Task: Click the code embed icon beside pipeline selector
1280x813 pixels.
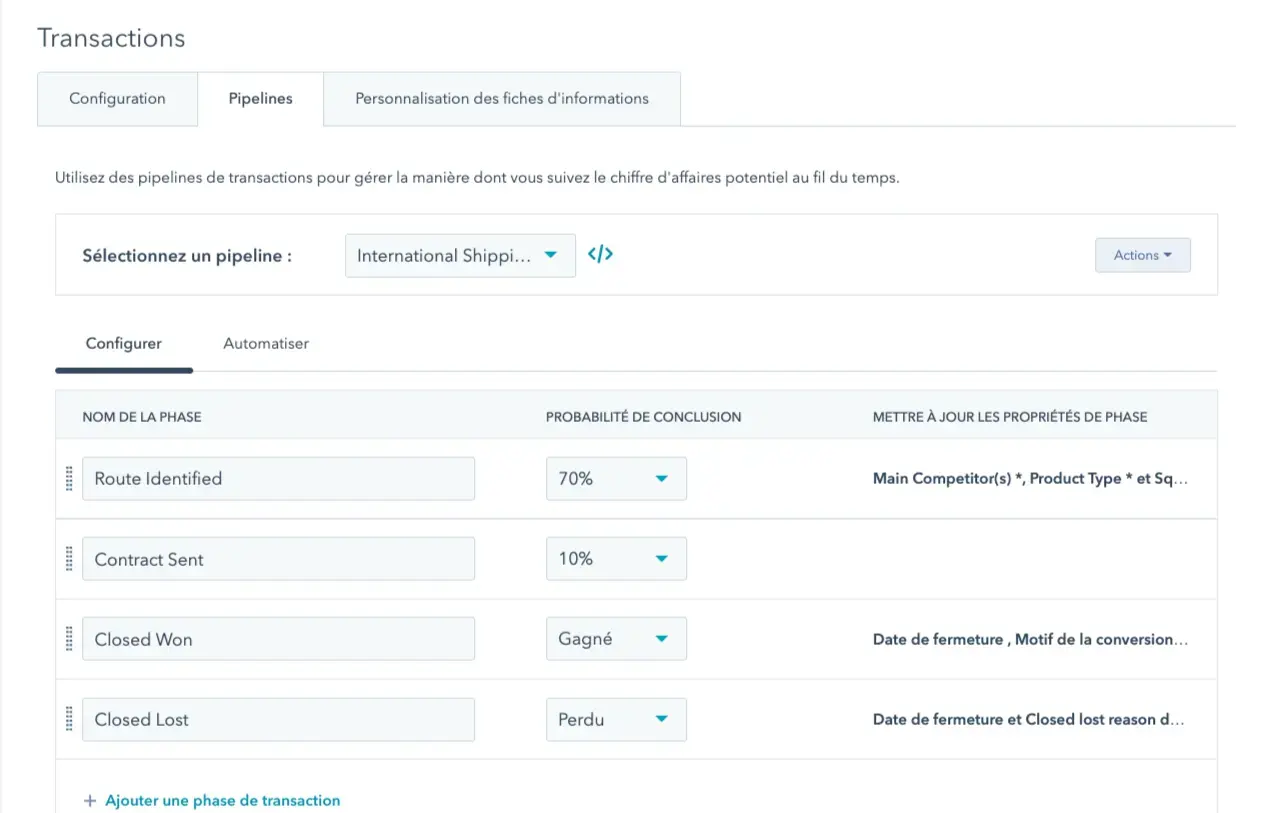Action: [600, 255]
